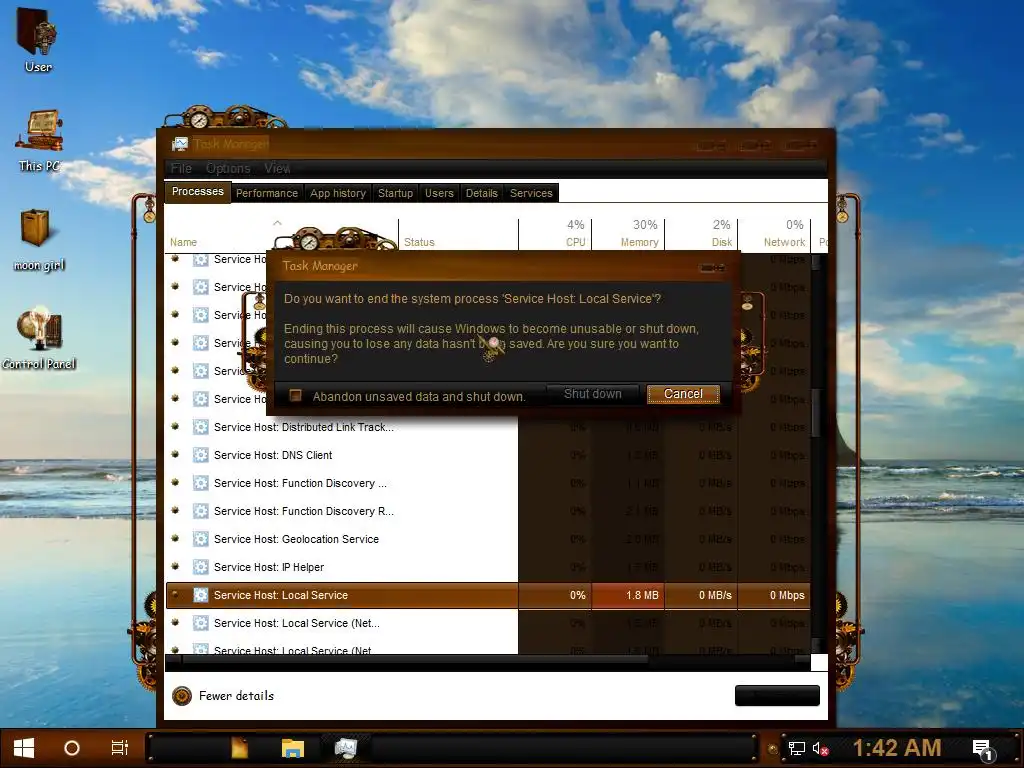1024x768 pixels.
Task: Expand Service Host: Distributed Link Tracking row
Action: coord(175,426)
